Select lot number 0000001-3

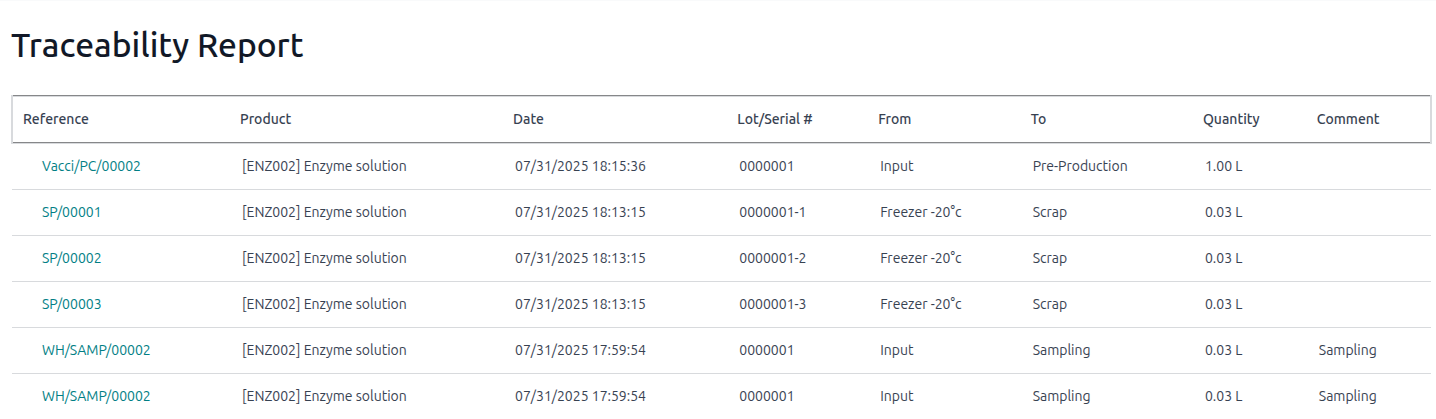click(x=772, y=304)
